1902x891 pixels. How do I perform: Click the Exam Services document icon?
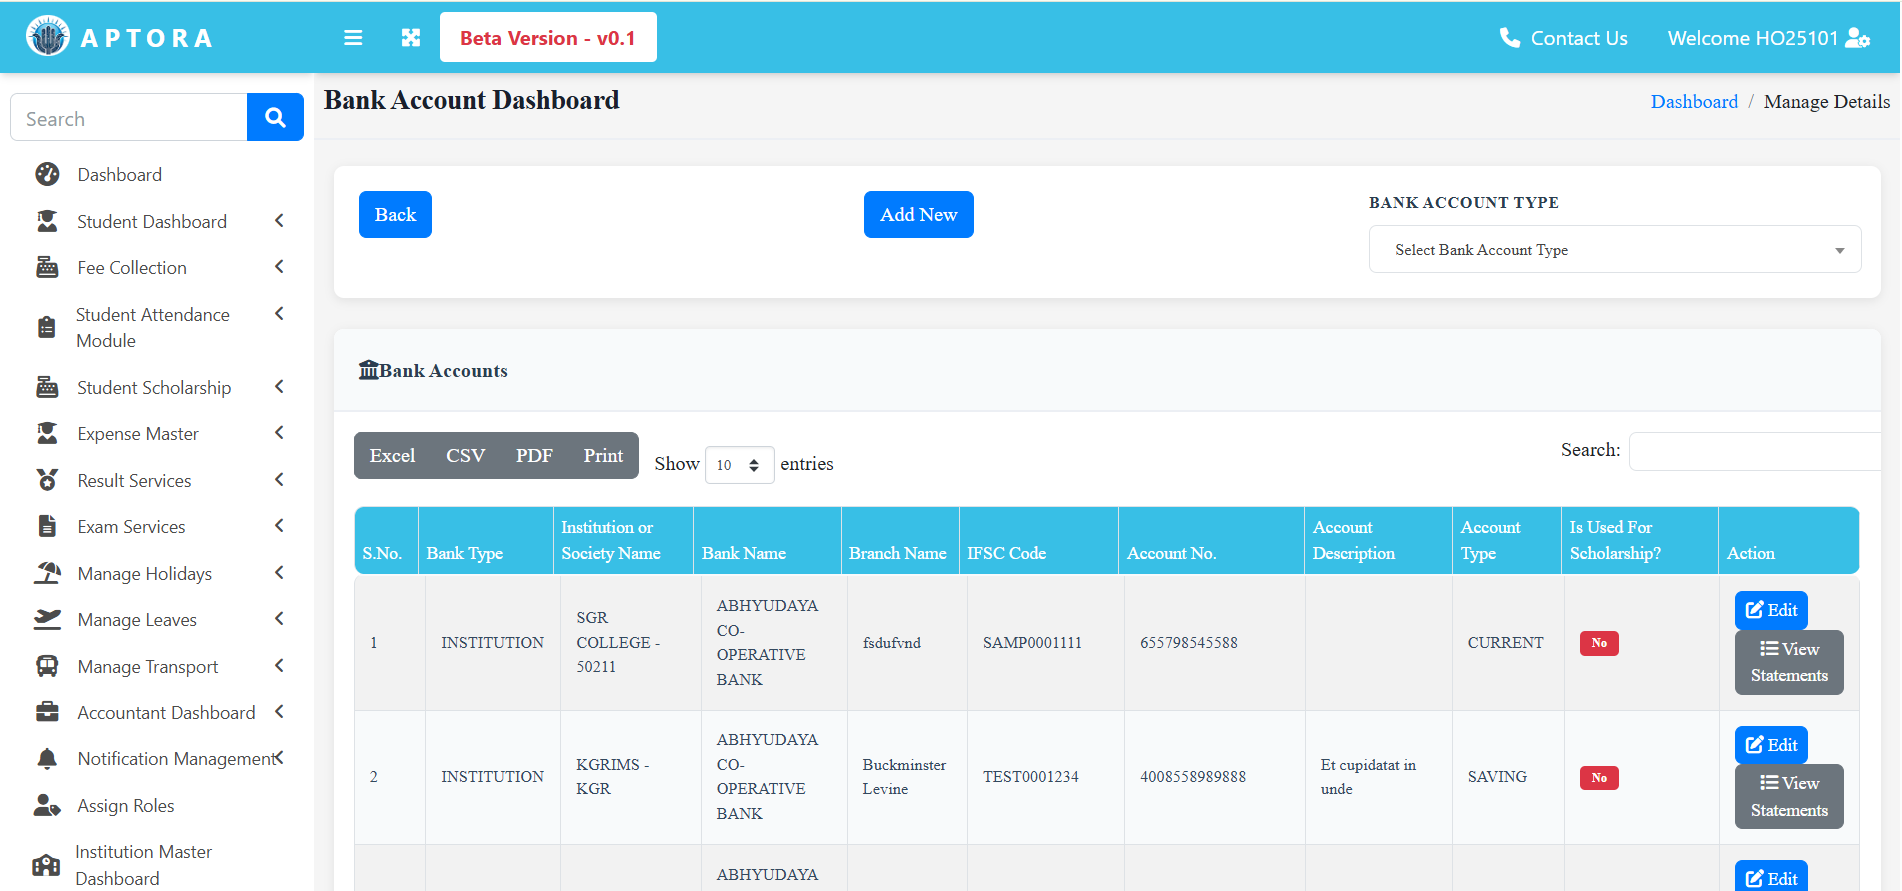click(47, 526)
